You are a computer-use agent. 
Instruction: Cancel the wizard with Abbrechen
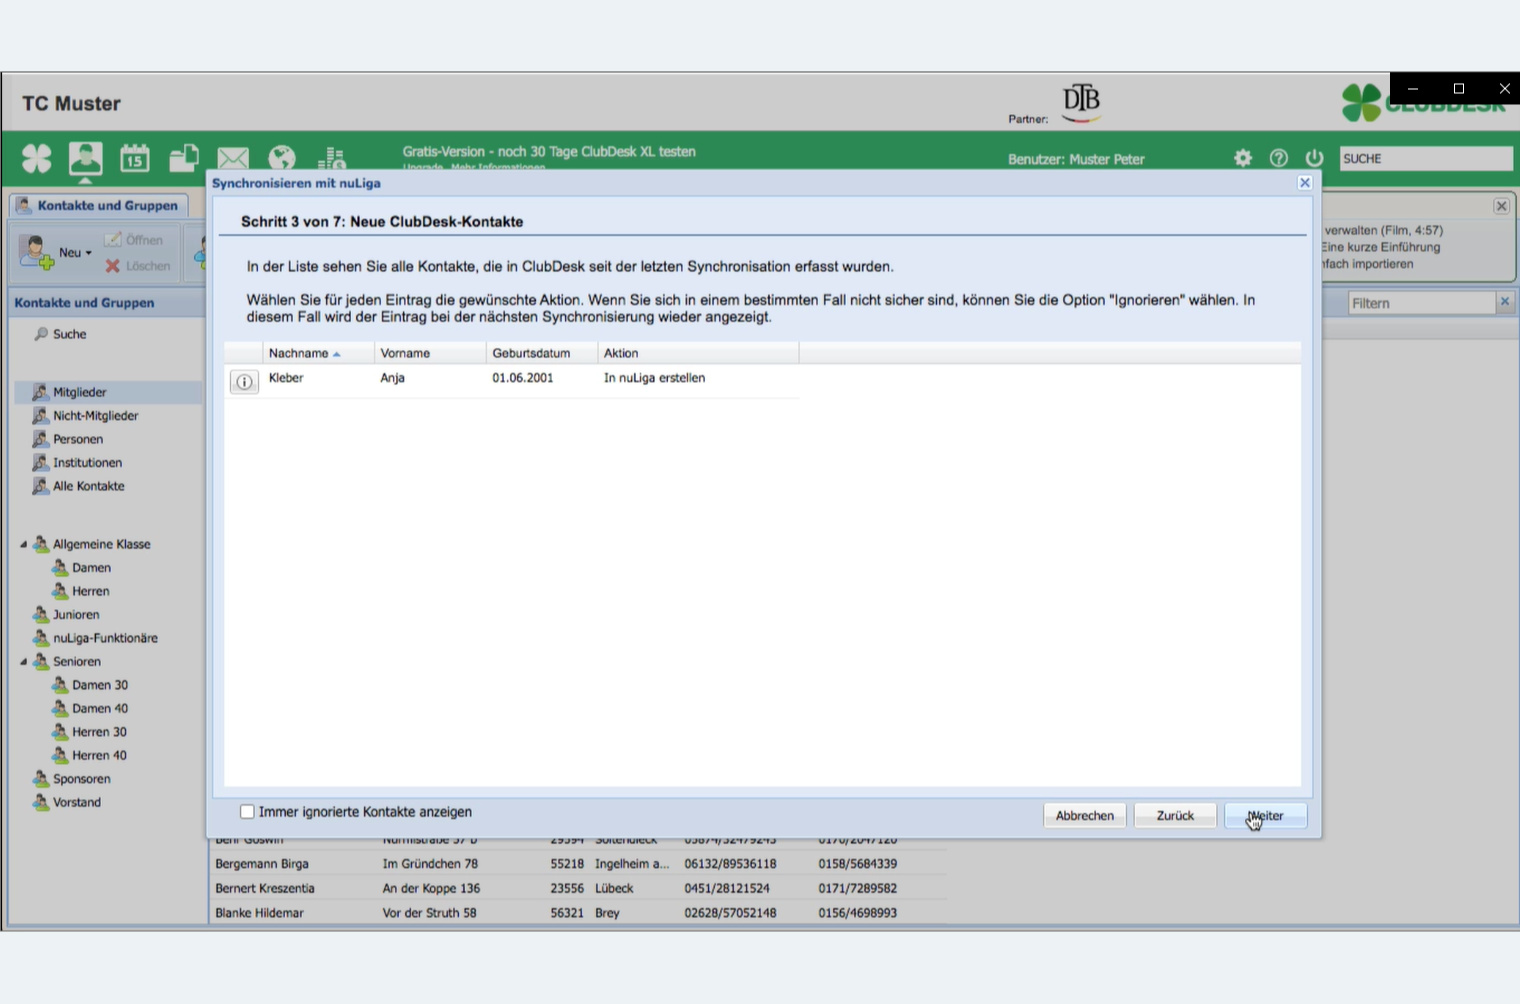coord(1084,816)
